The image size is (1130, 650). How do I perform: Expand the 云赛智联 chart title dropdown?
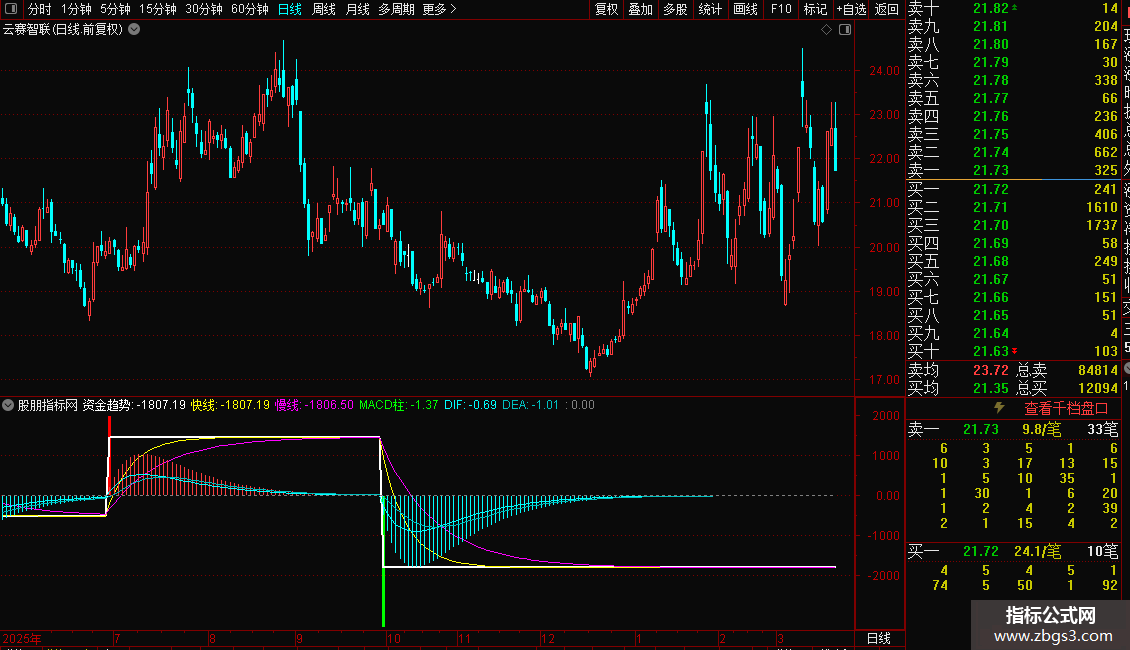click(135, 30)
